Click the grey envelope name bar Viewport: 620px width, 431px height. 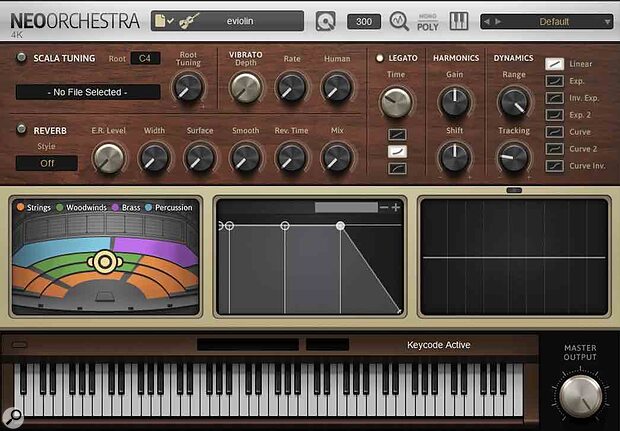click(346, 207)
